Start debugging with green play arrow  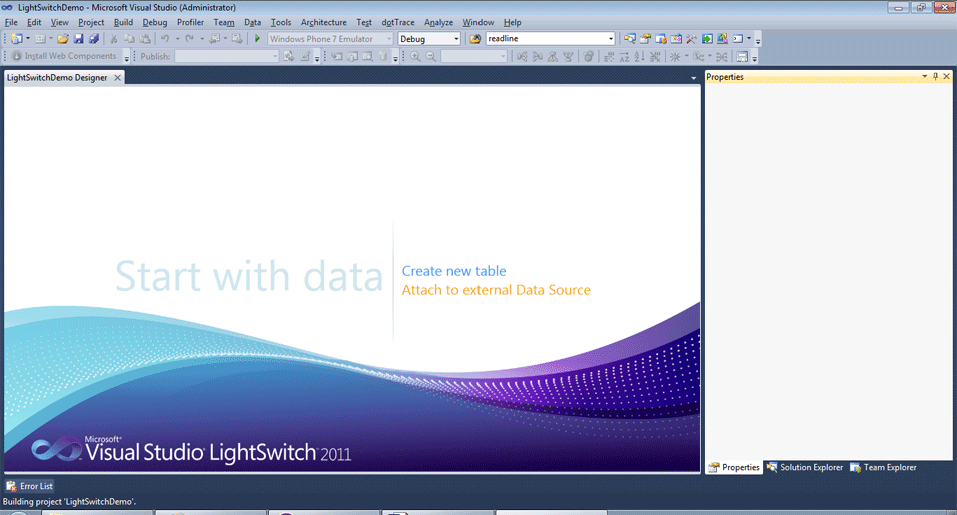pyautogui.click(x=257, y=38)
